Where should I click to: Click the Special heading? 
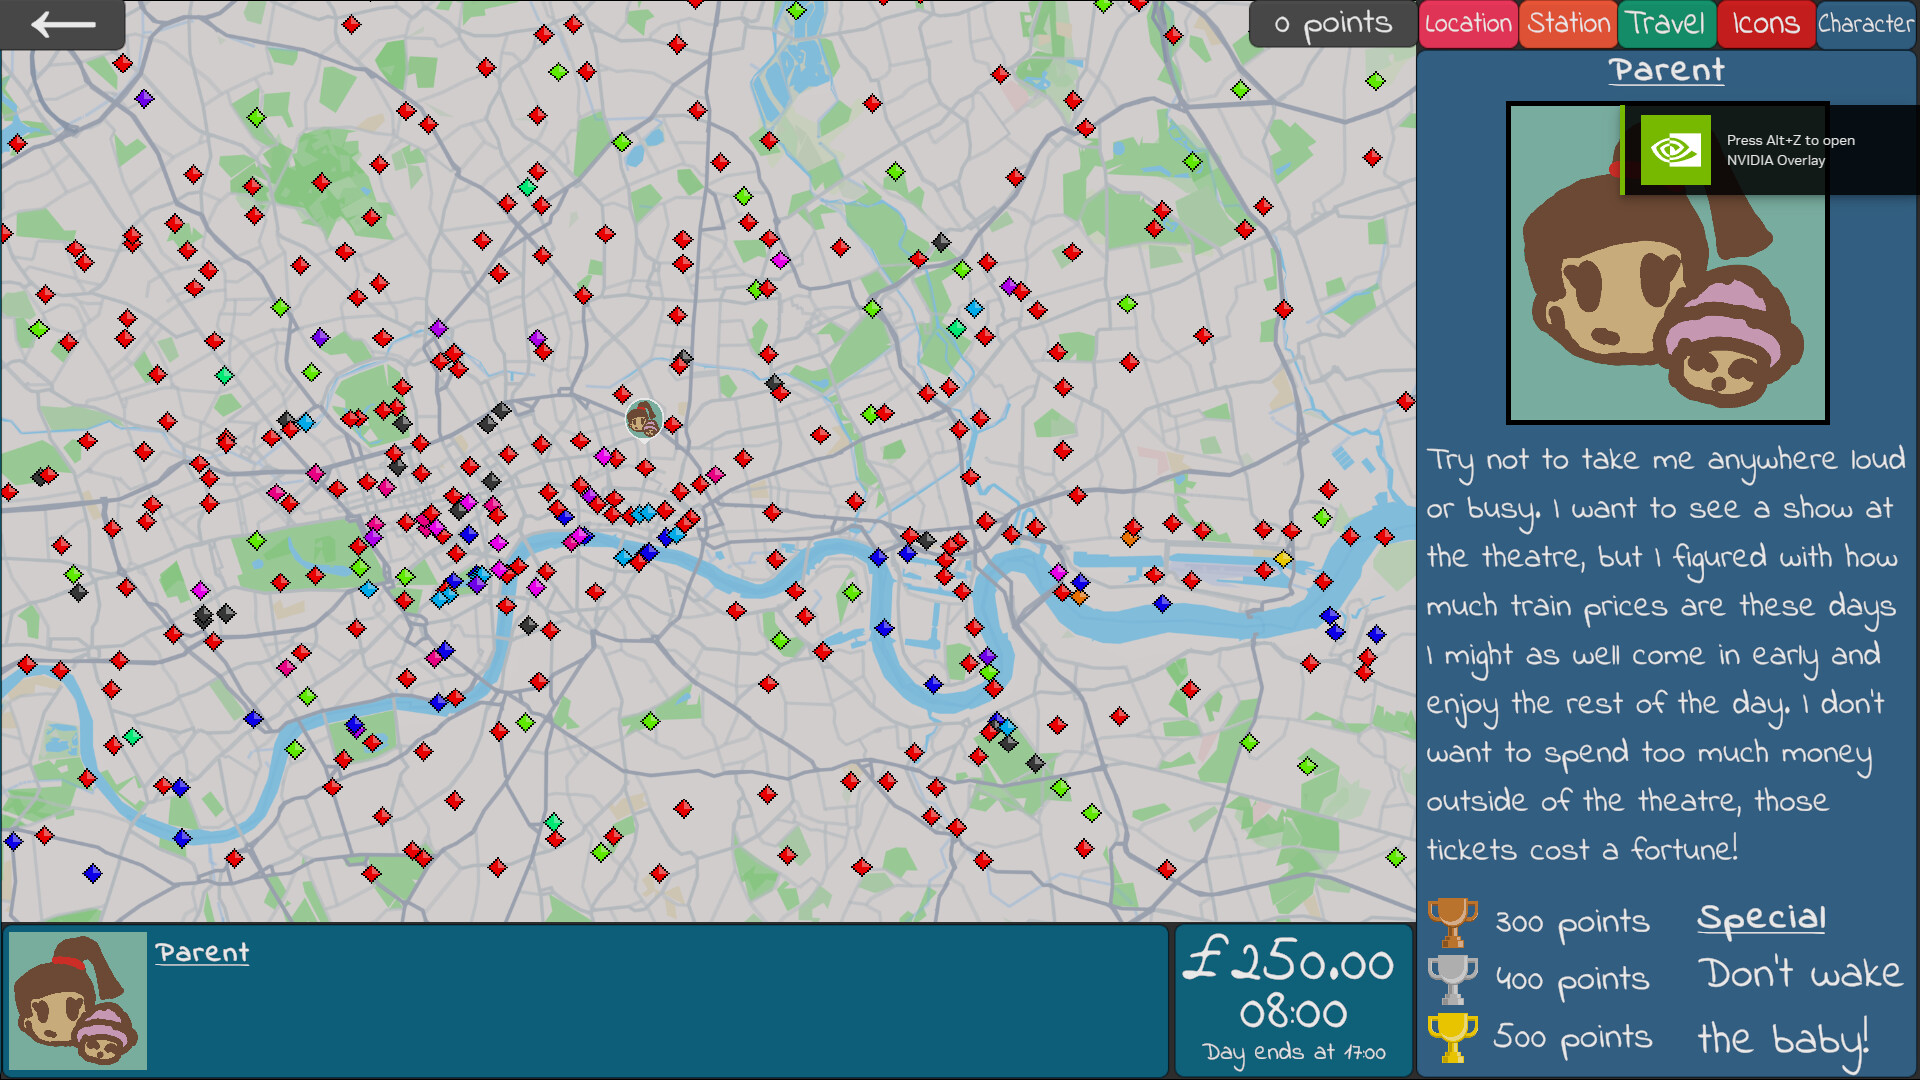coord(1762,918)
